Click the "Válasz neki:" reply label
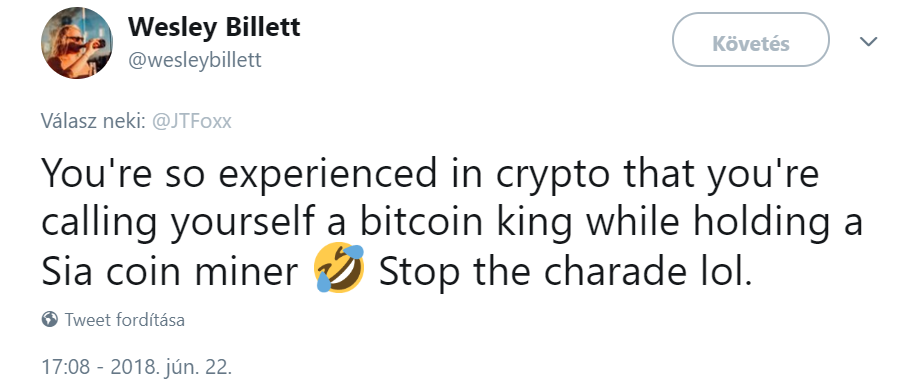 tap(94, 121)
